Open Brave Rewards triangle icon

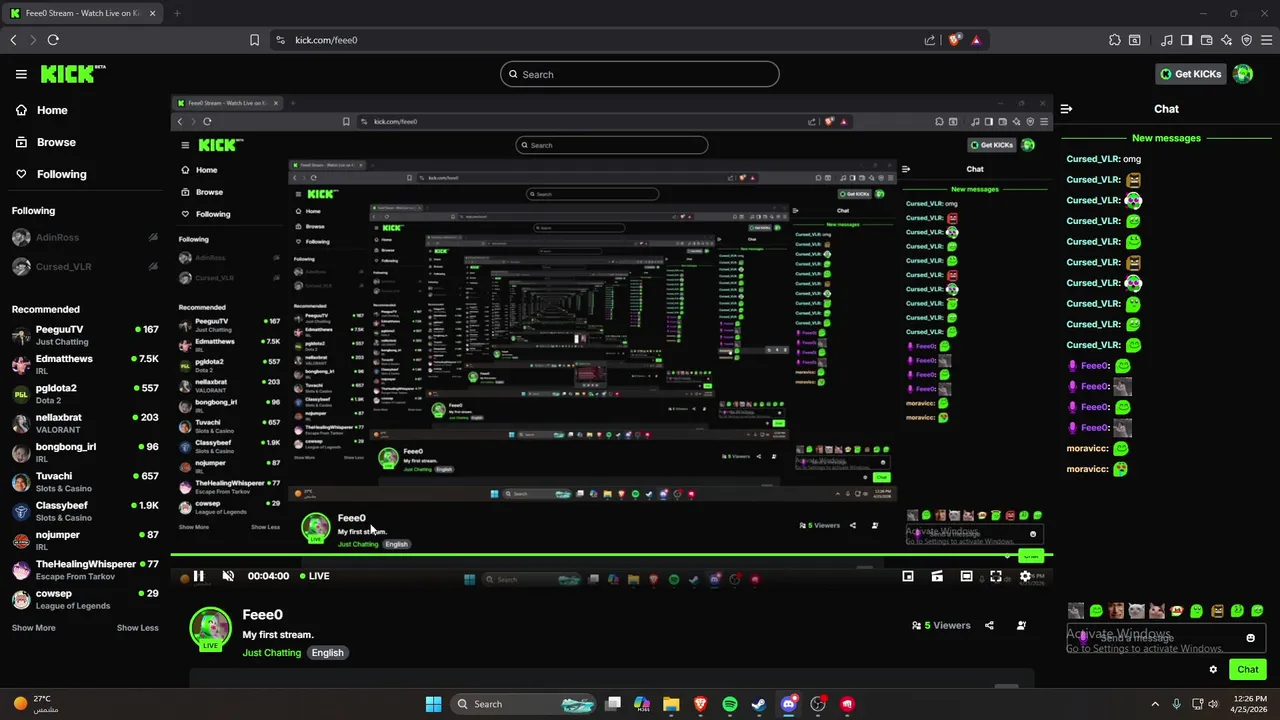pos(976,40)
